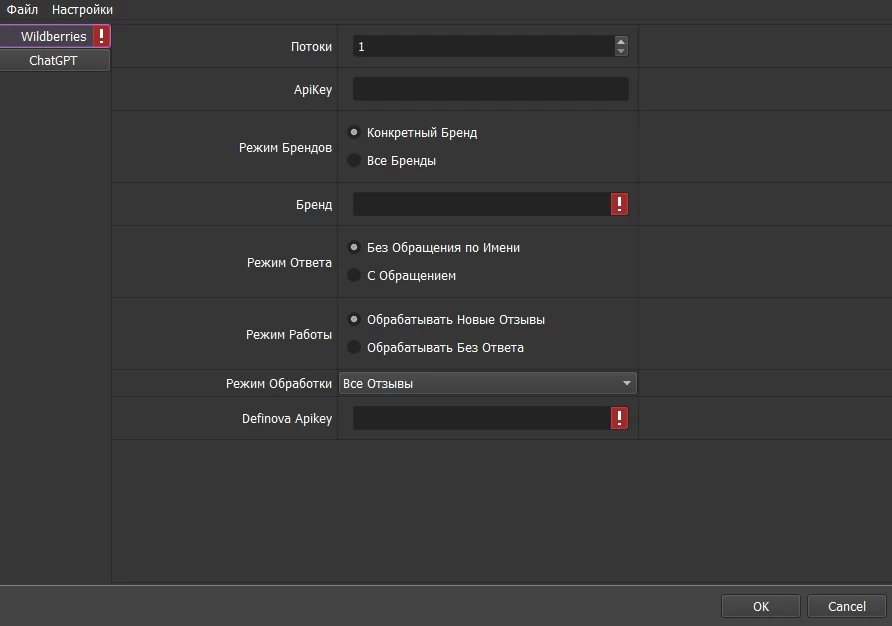Select Обрабатывать Без Ответа mode
This screenshot has width=892, height=626.
point(354,347)
